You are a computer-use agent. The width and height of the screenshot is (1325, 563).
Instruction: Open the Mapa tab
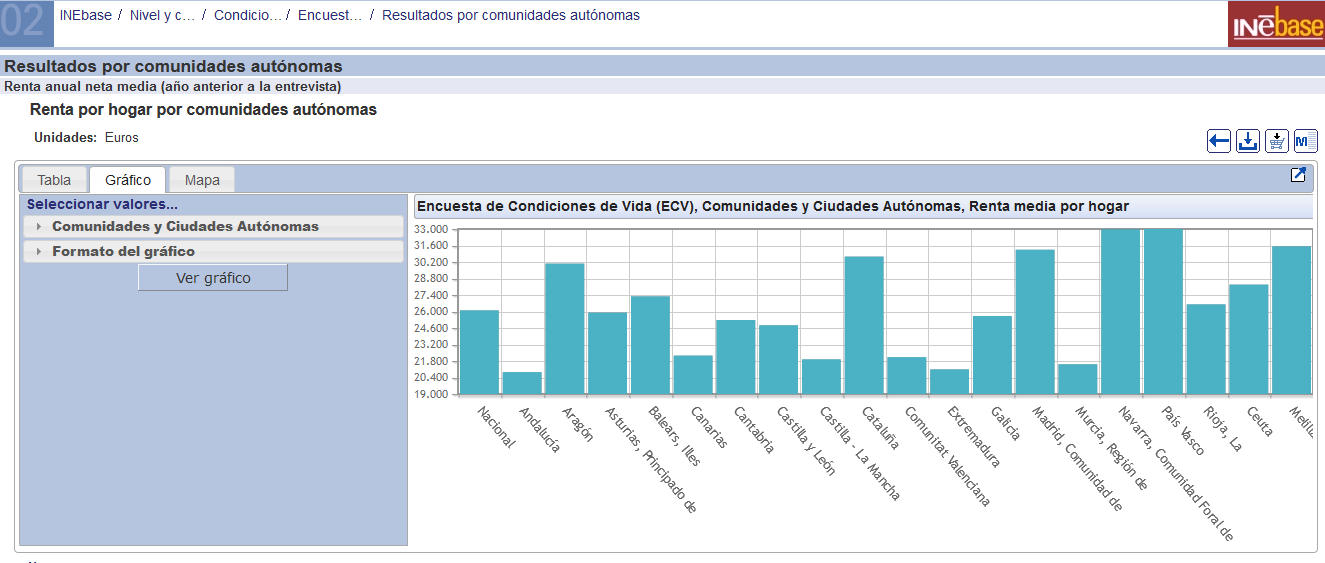[x=202, y=180]
